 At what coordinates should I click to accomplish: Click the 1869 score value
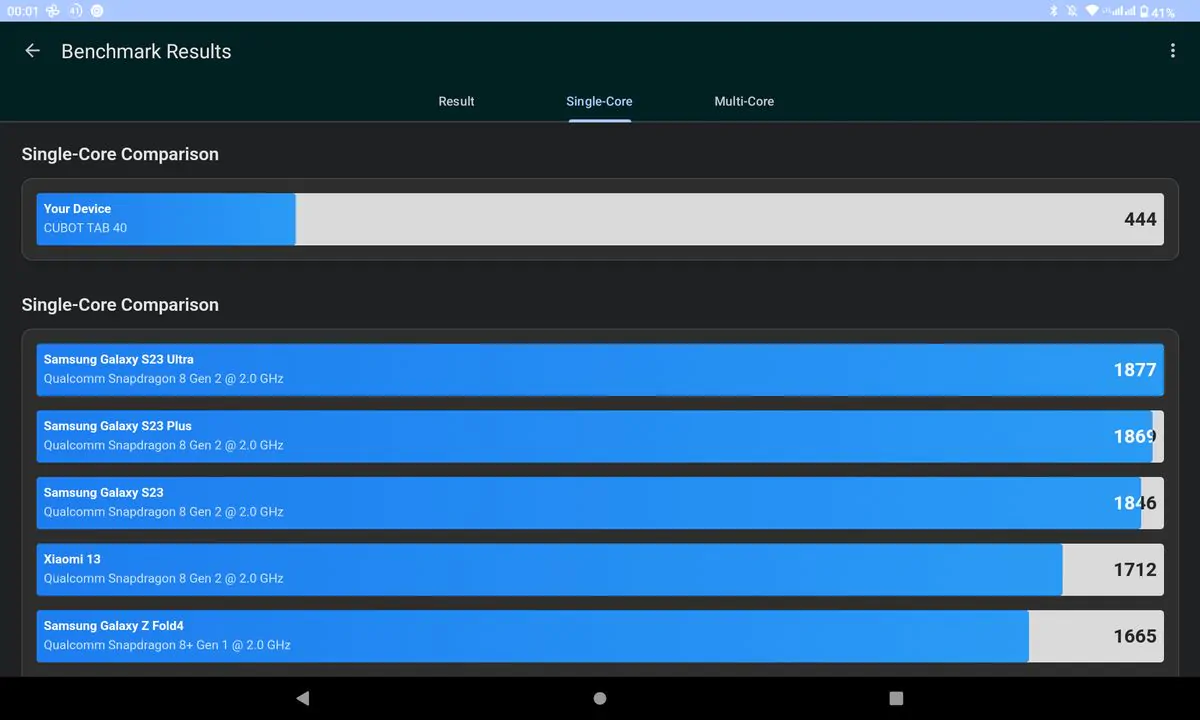click(x=1135, y=436)
